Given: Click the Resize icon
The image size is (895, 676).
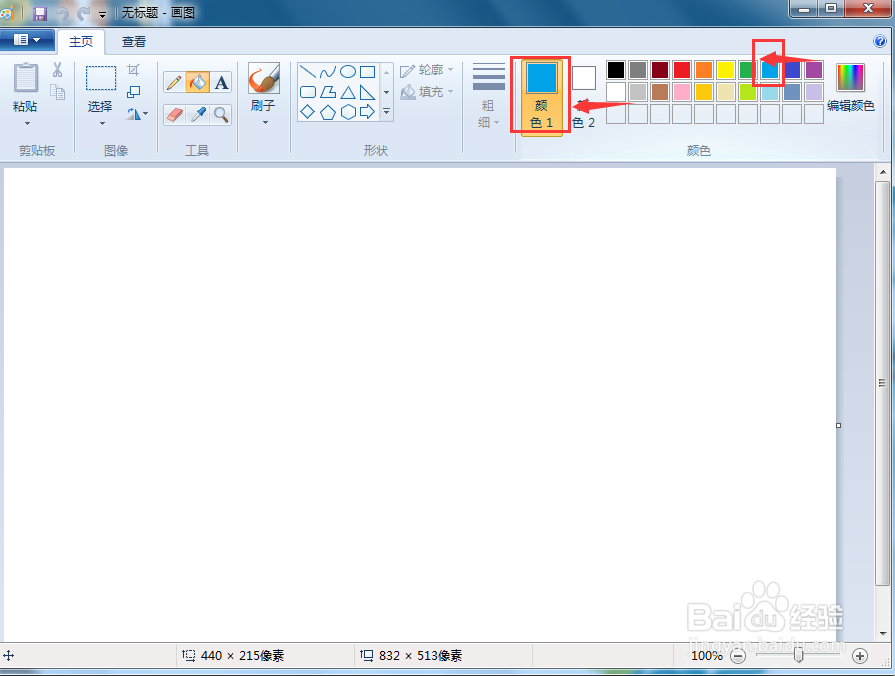Looking at the screenshot, I should (134, 91).
